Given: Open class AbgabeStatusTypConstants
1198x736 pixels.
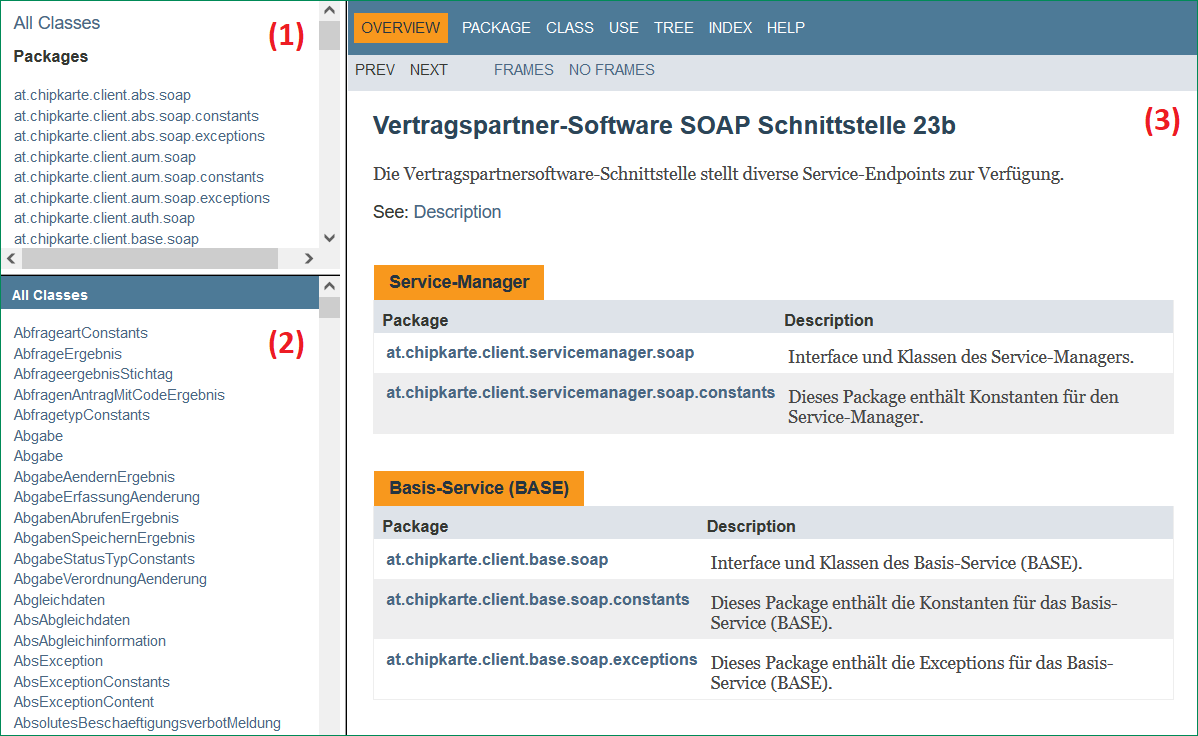Looking at the screenshot, I should [x=104, y=559].
